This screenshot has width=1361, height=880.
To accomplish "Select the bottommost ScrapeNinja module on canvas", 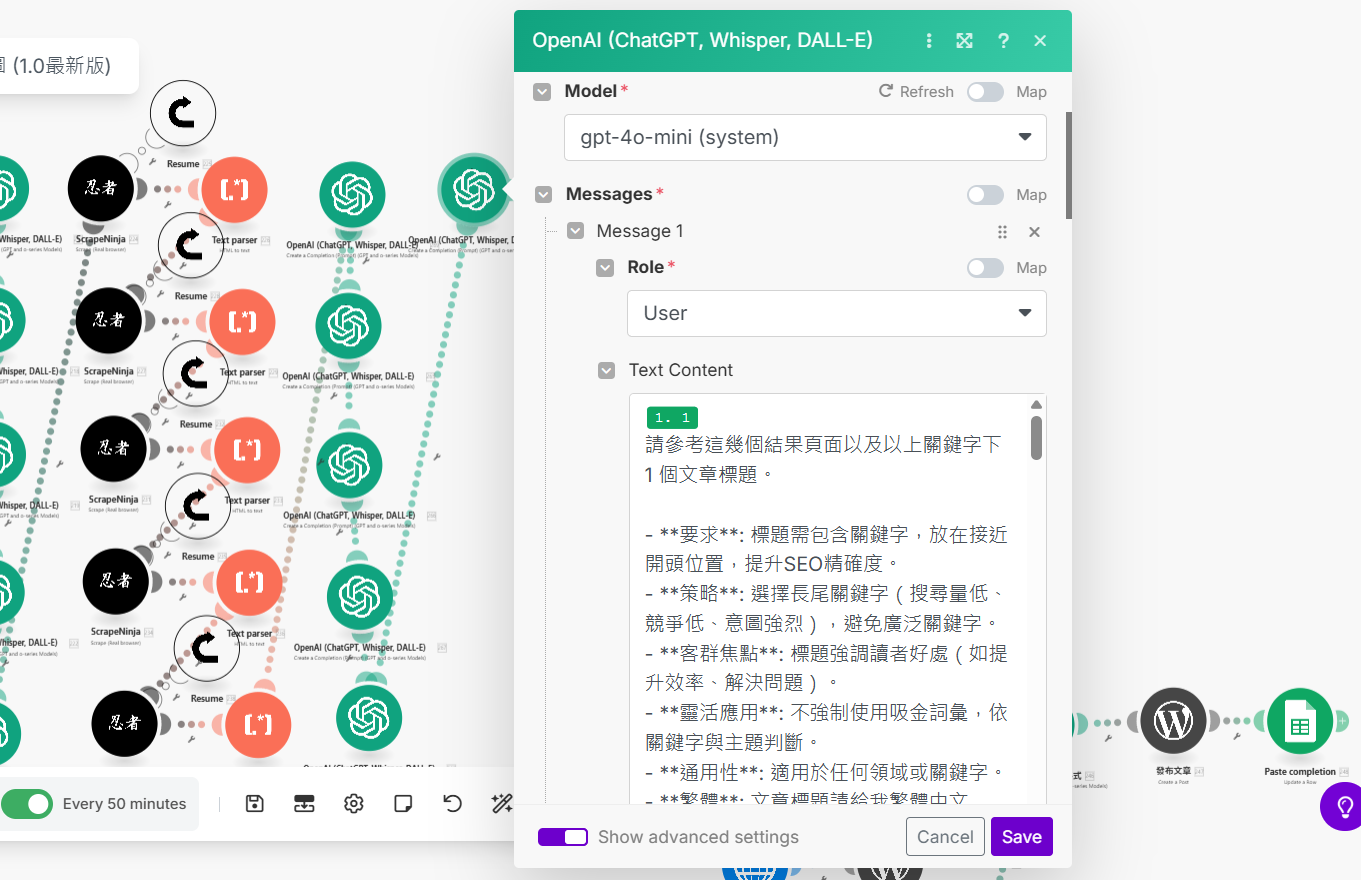I will [124, 723].
